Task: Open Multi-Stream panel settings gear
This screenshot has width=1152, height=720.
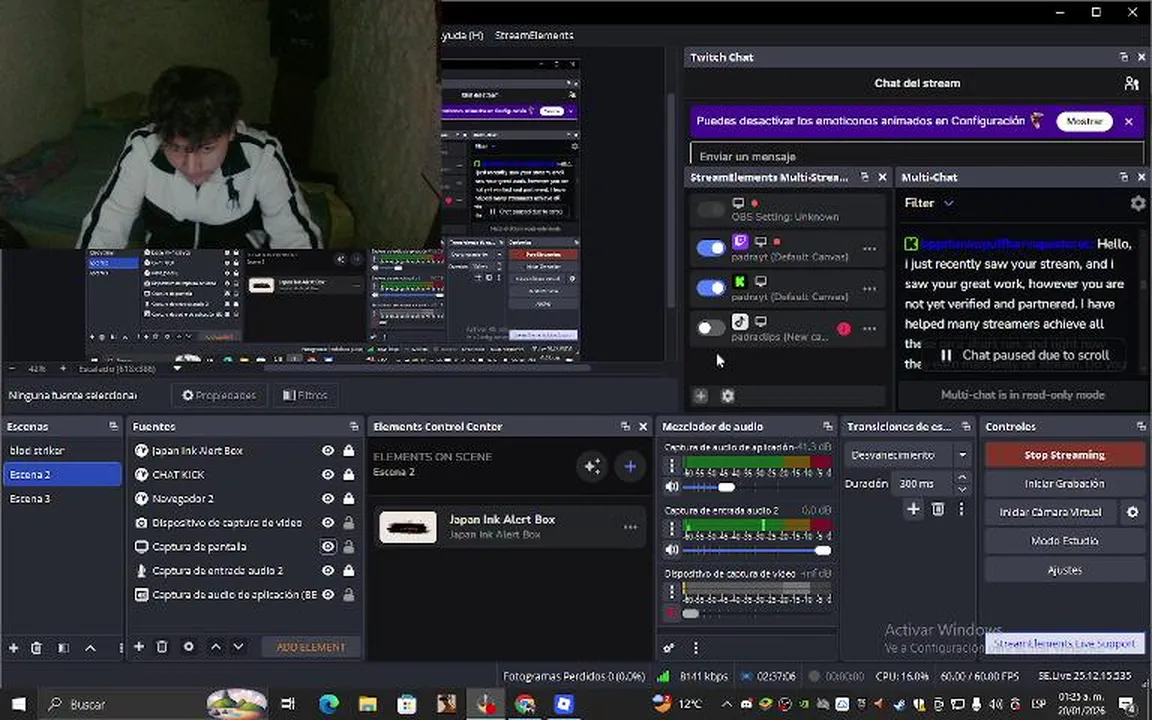Action: pos(727,395)
